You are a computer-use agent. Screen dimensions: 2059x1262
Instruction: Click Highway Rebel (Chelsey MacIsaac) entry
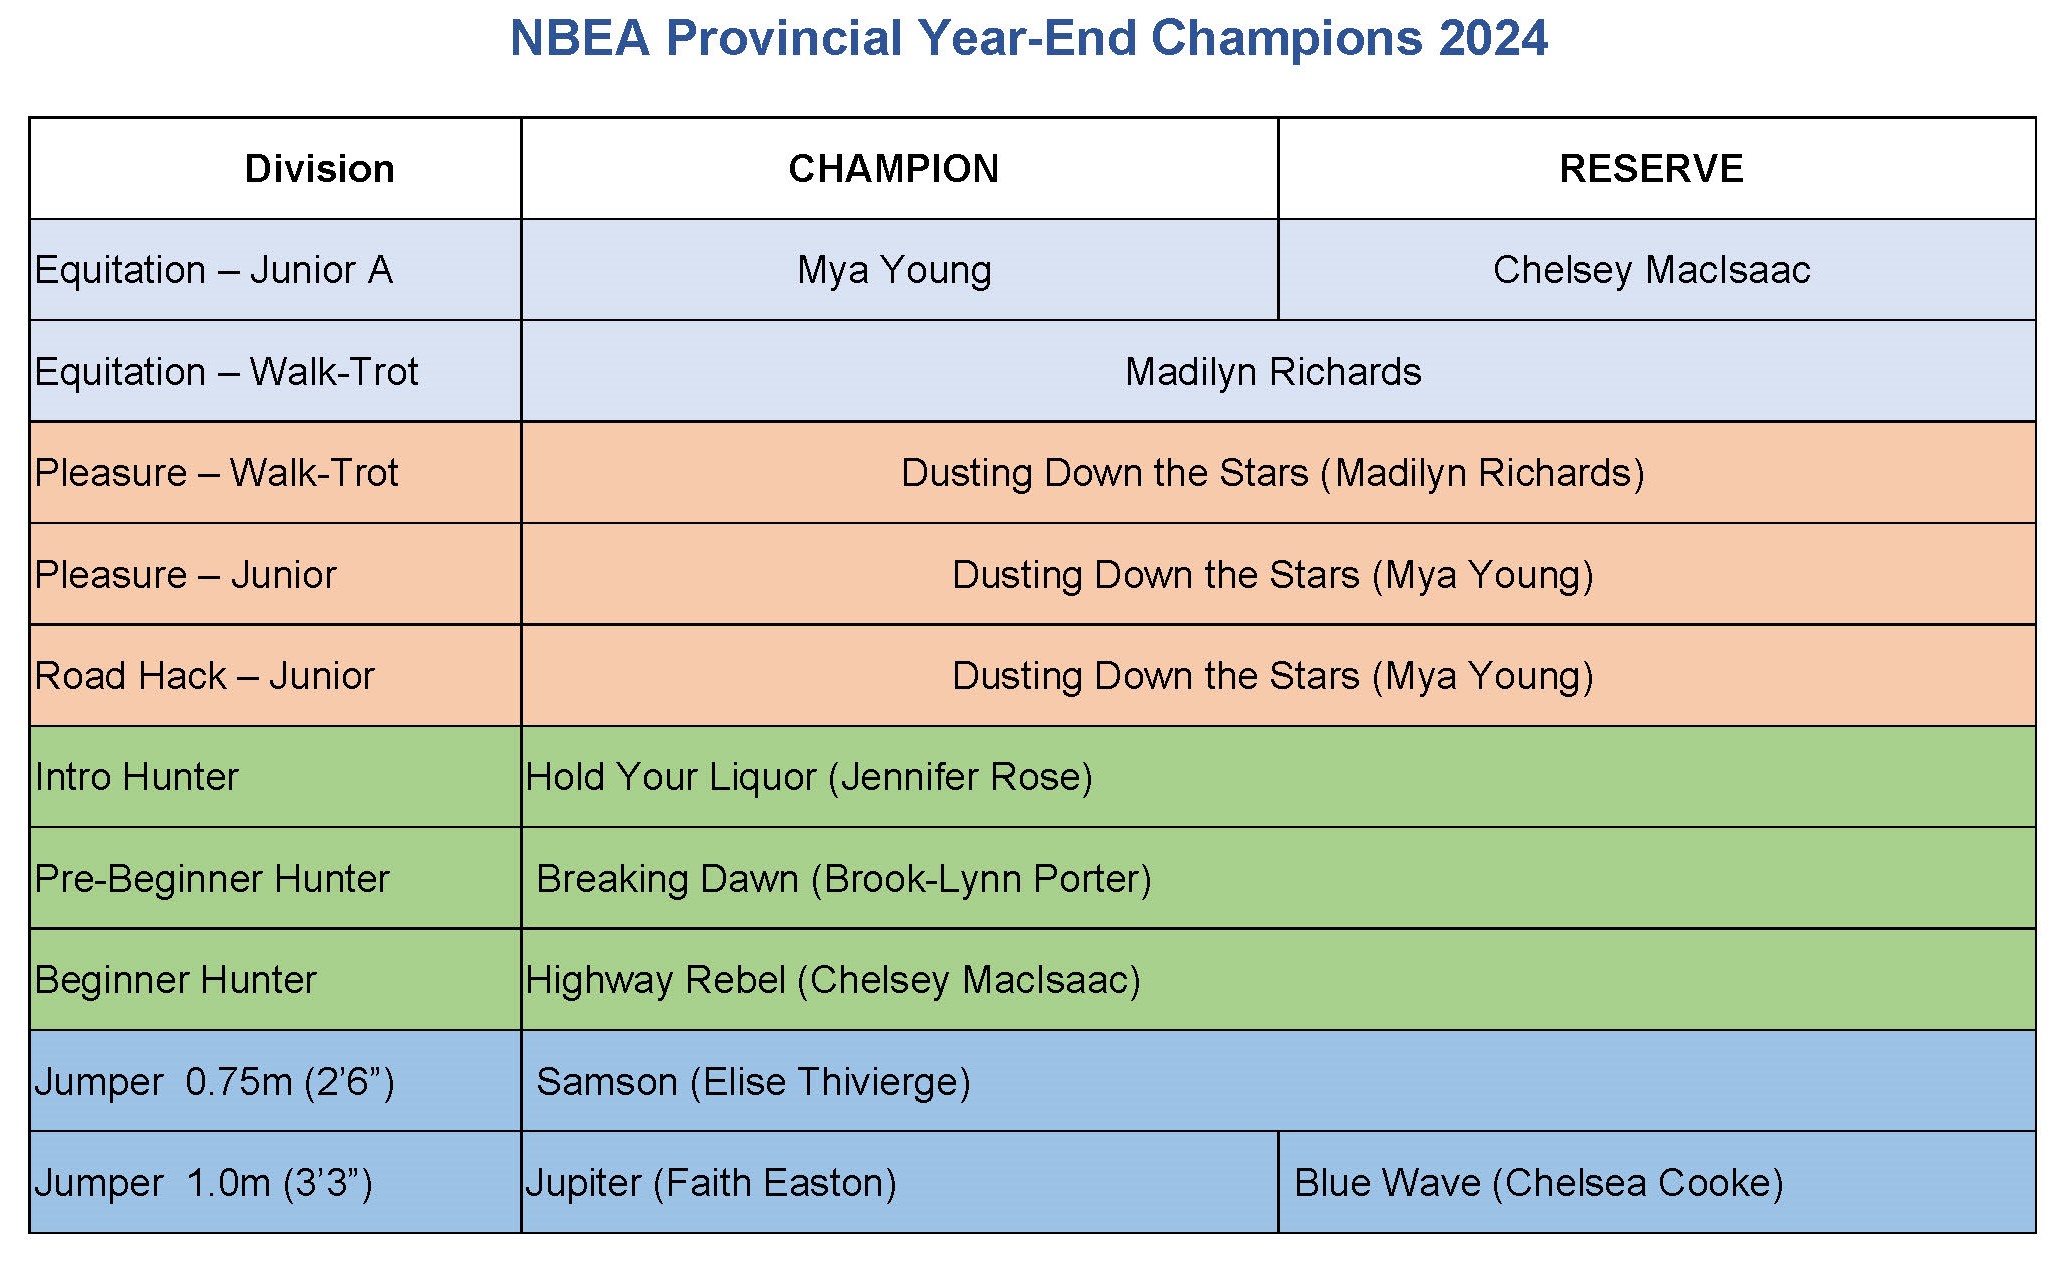click(833, 980)
